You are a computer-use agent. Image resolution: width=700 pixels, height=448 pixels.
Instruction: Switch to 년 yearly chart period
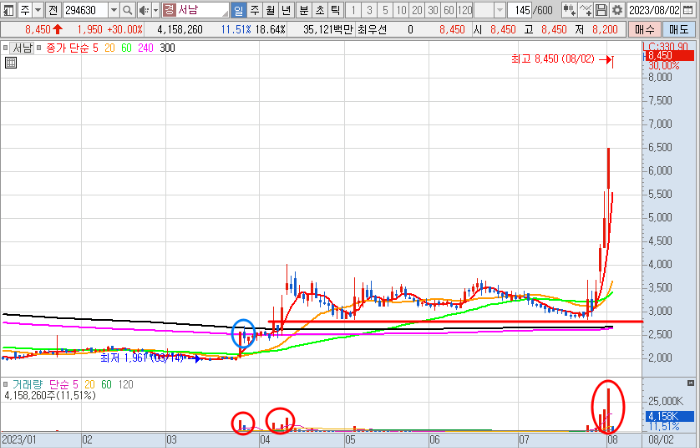(286, 10)
